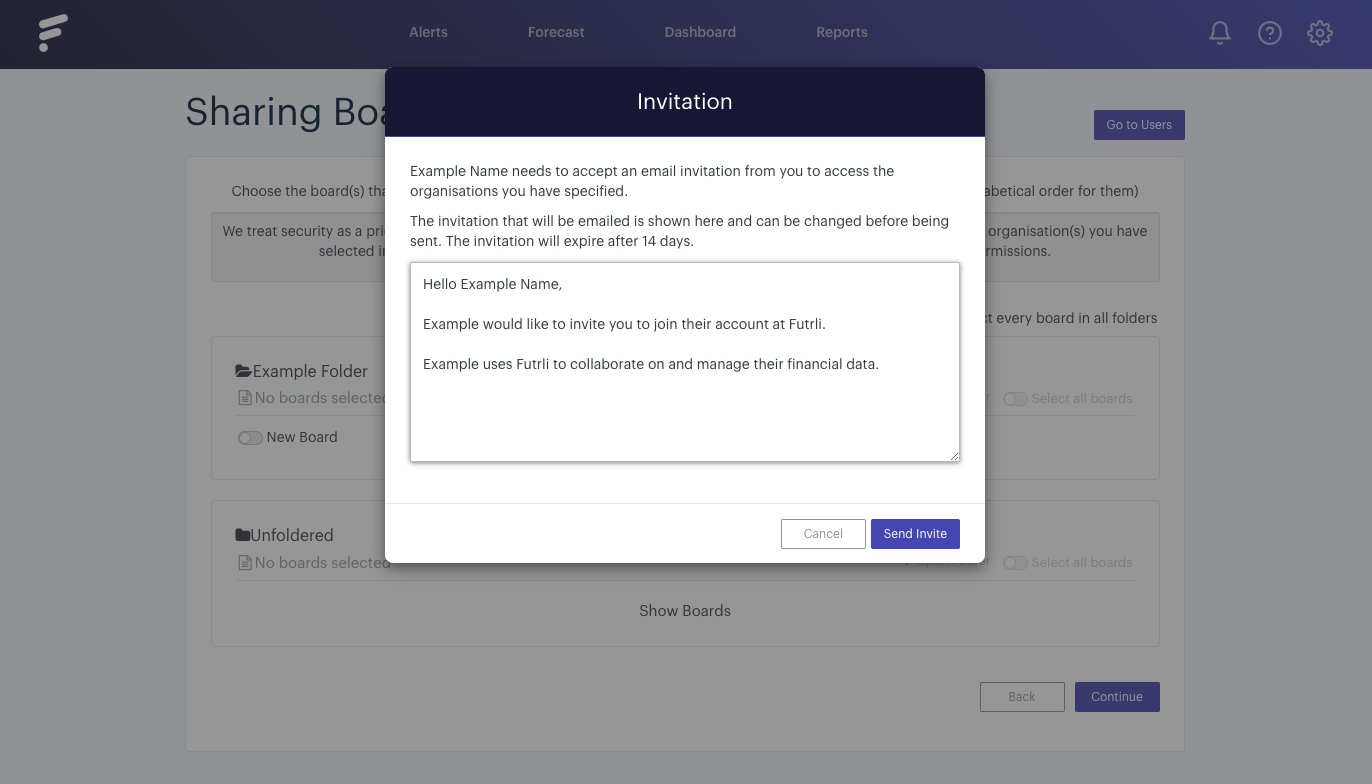Click the Continue button
Viewport: 1372px width, 784px height.
1117,697
